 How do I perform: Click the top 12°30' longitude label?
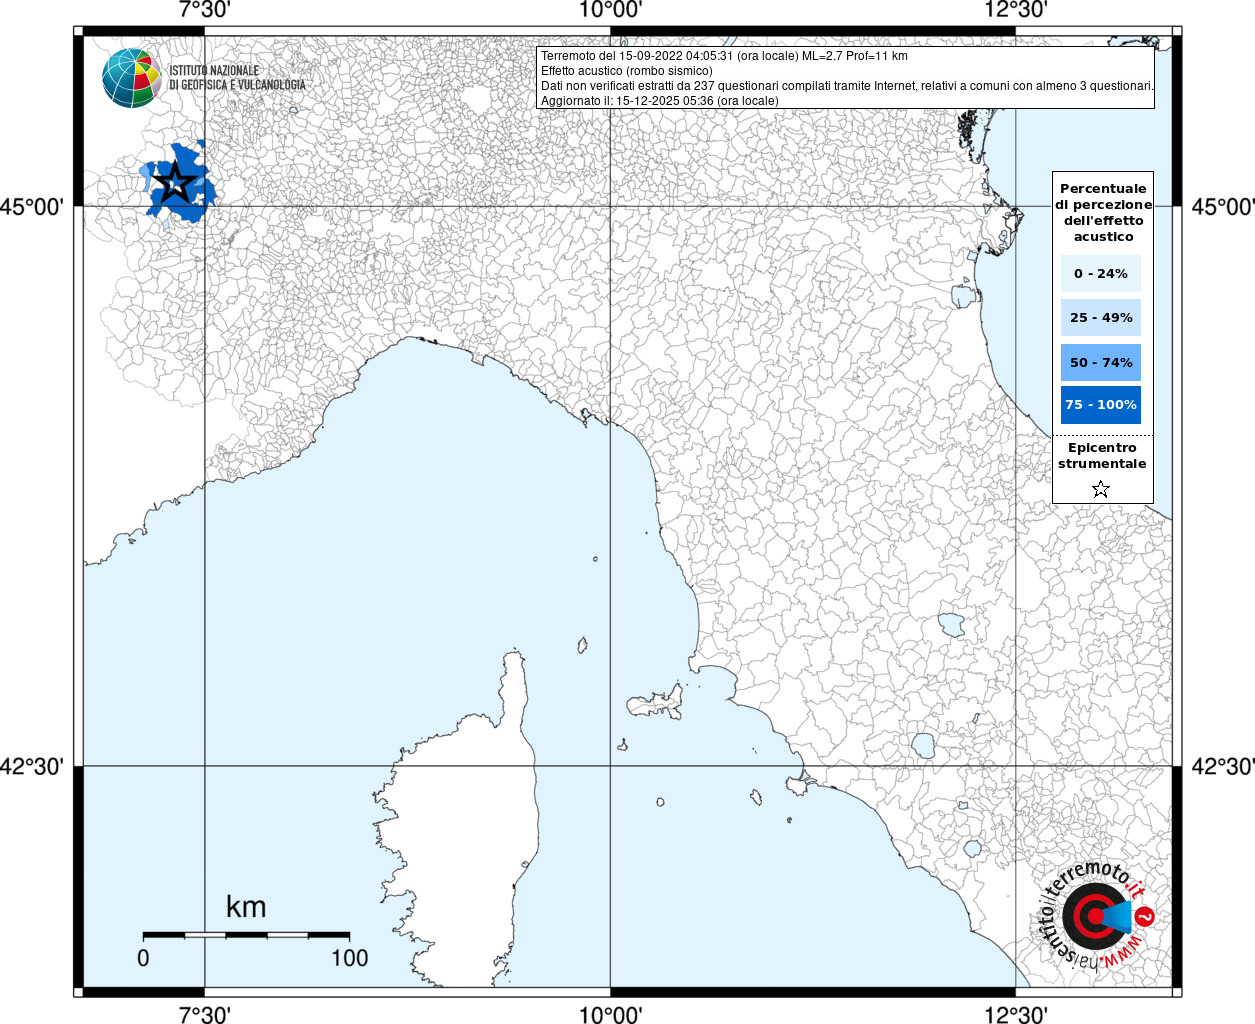(x=1016, y=10)
